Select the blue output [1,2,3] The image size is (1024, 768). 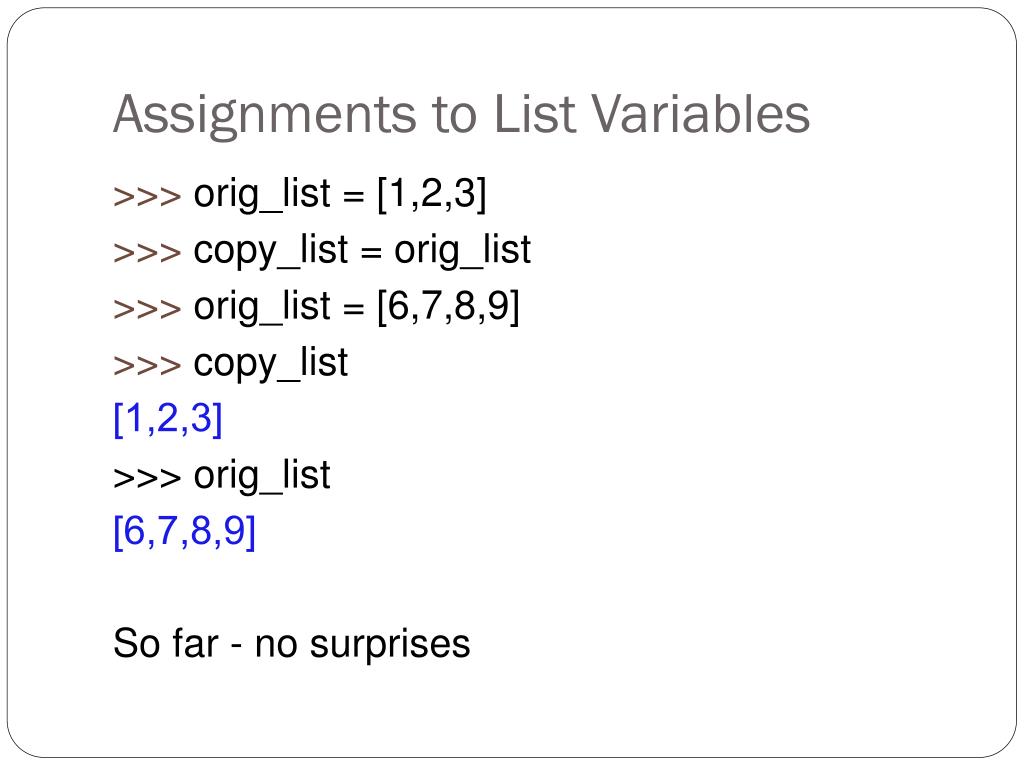click(168, 419)
